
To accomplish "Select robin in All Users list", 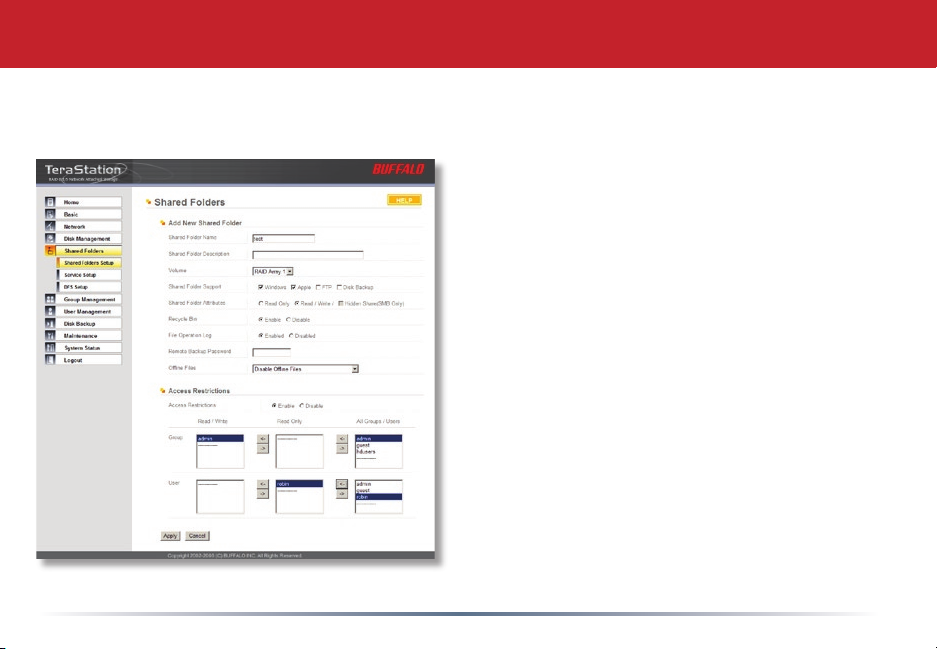I will pyautogui.click(x=378, y=497).
